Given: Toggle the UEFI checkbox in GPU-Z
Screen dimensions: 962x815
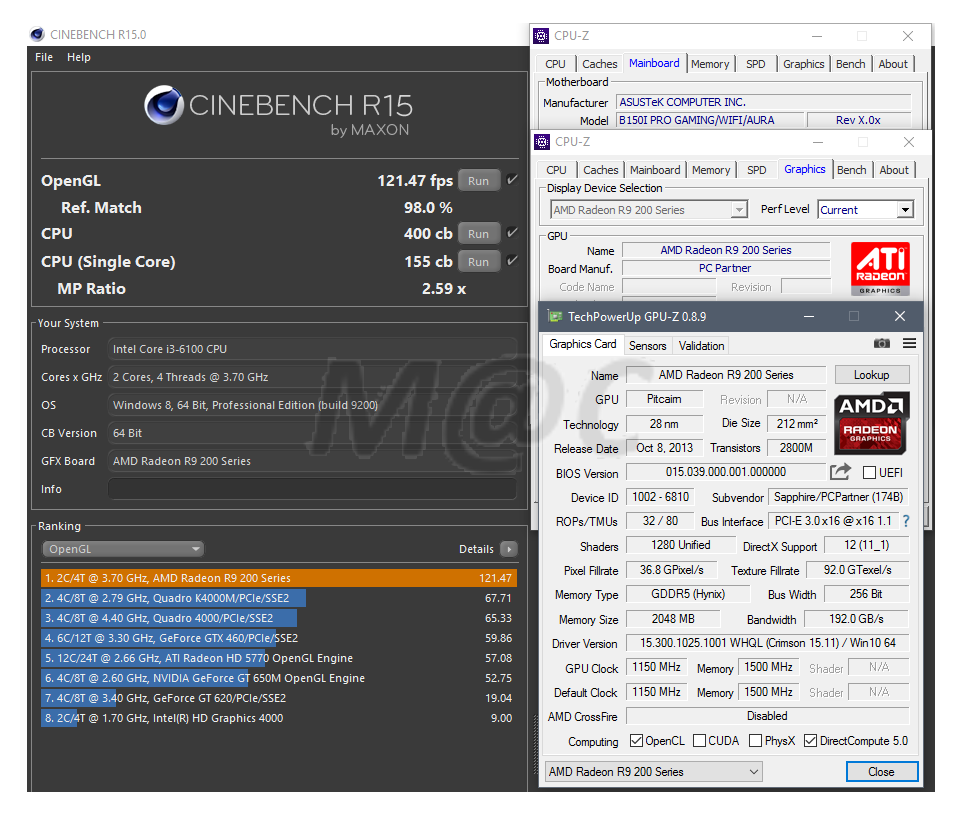Looking at the screenshot, I should click(869, 473).
